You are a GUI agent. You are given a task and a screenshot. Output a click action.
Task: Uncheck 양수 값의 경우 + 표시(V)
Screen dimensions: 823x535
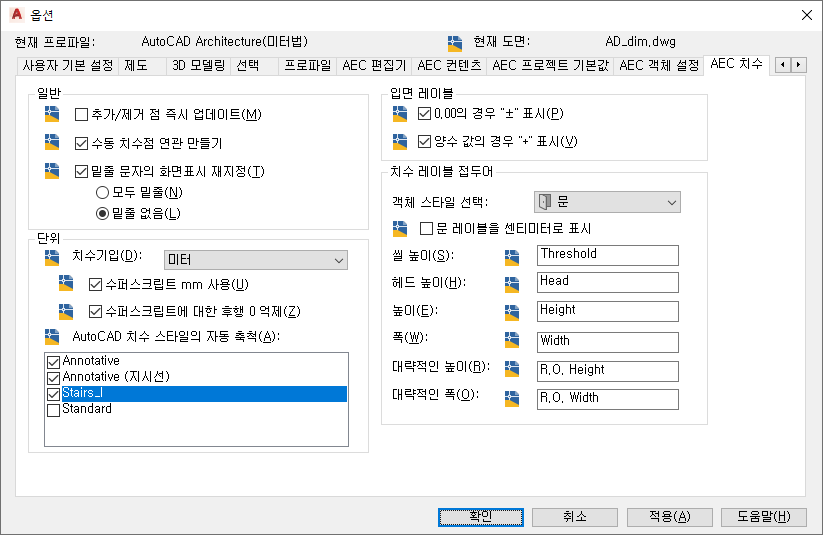[424, 141]
